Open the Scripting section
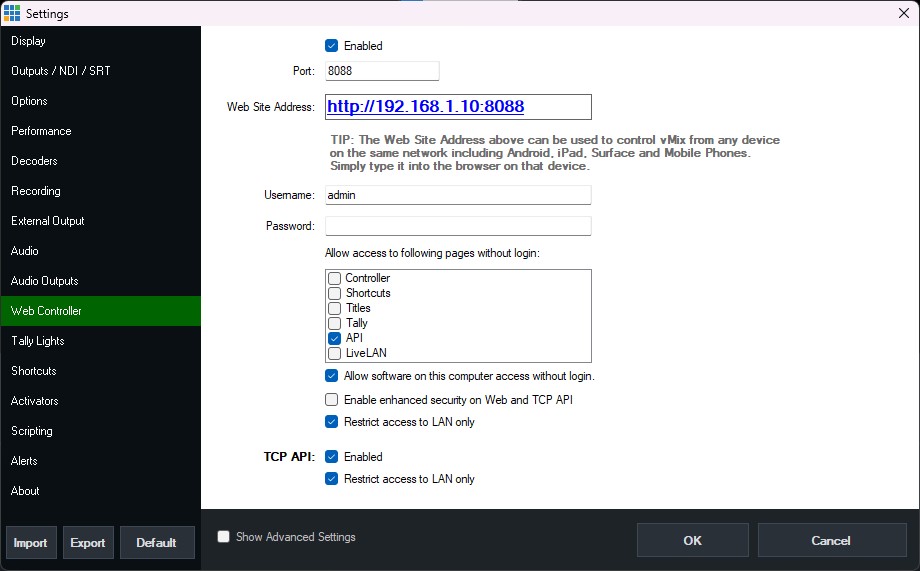This screenshot has width=920, height=571. click(x=100, y=430)
